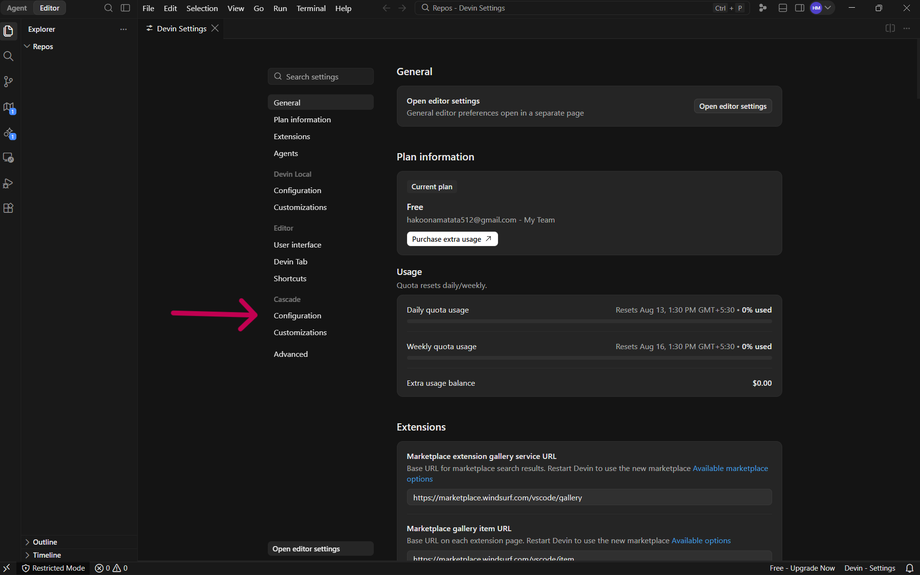Click Open editor settings below the settings navigation
The height and width of the screenshot is (575, 920).
320,549
